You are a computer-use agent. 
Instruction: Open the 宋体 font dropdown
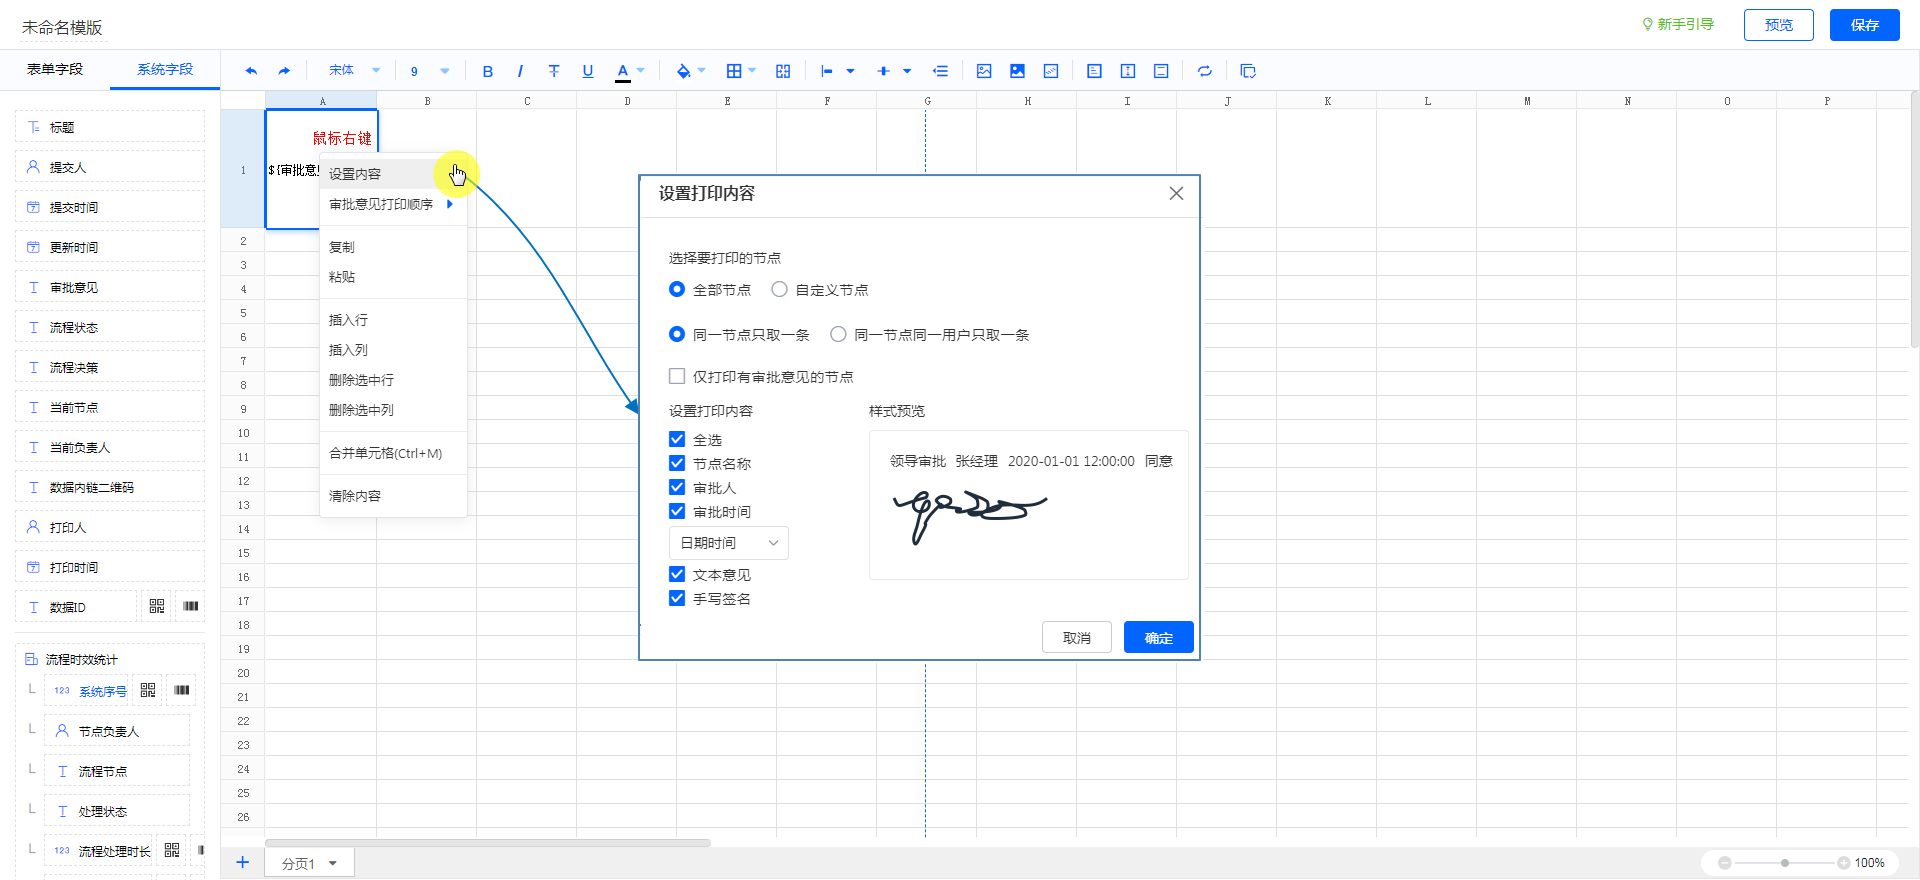pos(354,71)
